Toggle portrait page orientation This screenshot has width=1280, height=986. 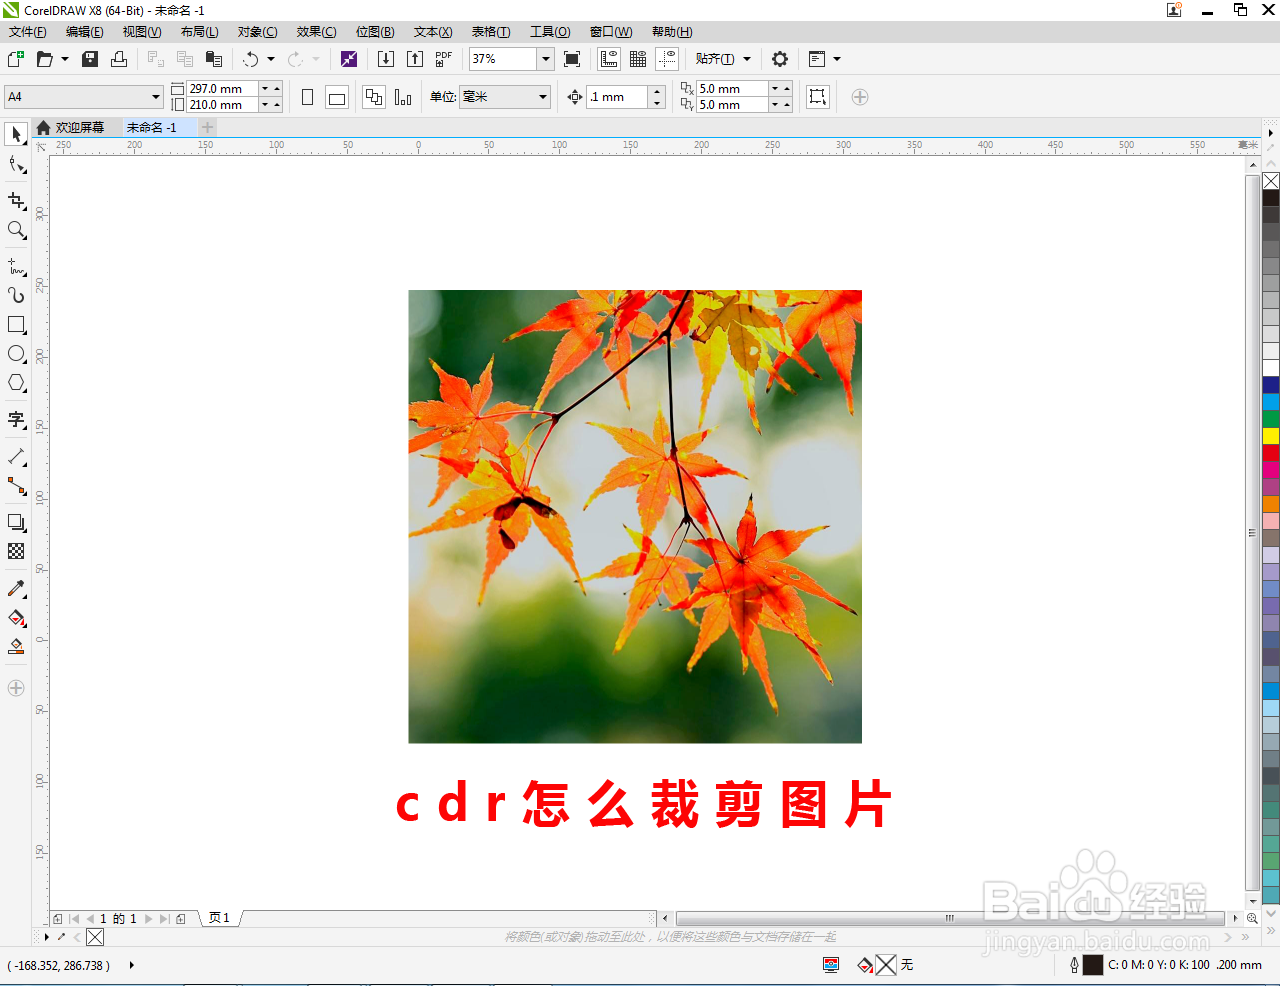308,96
